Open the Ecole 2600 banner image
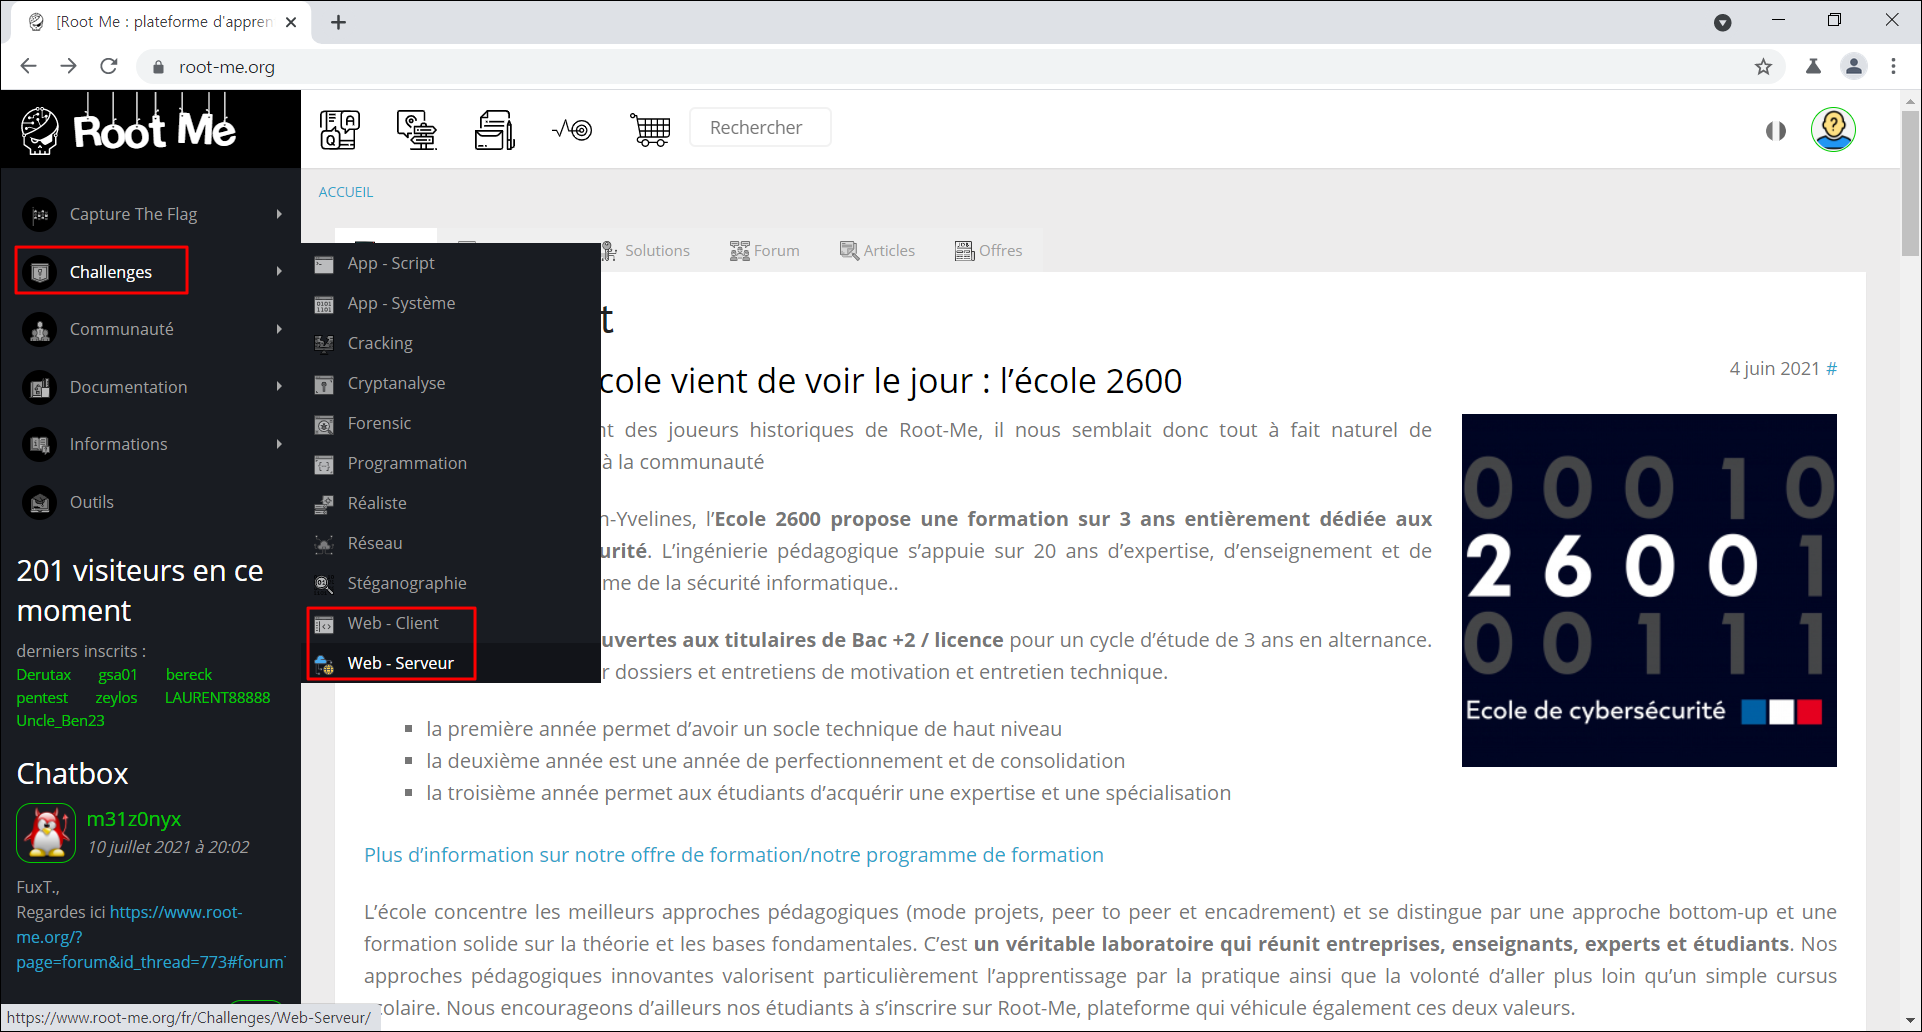This screenshot has height=1032, width=1922. pyautogui.click(x=1649, y=590)
